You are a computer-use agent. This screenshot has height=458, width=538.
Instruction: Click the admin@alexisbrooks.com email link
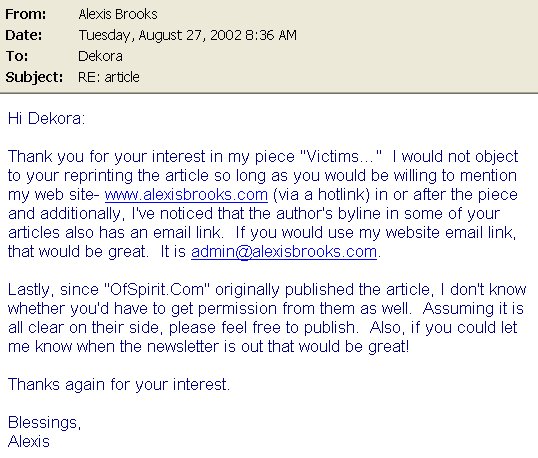click(x=284, y=252)
